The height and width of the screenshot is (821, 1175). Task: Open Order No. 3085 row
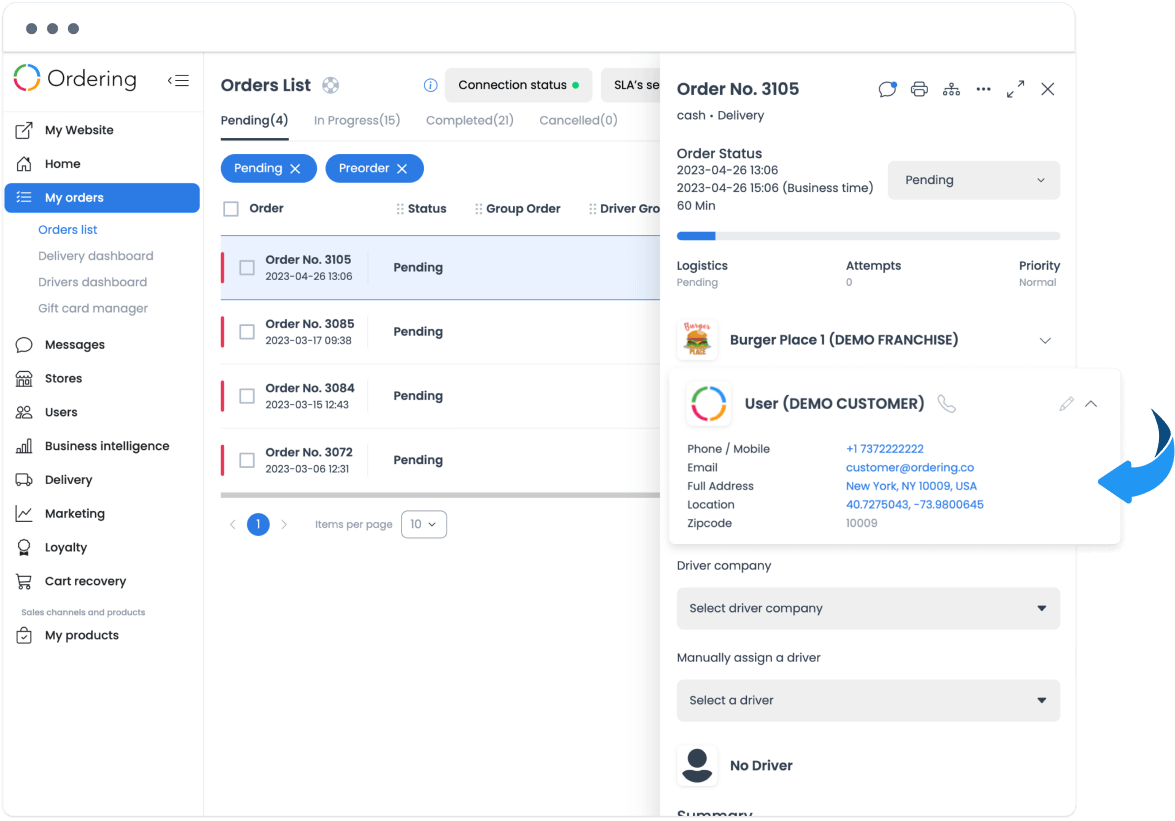pos(440,332)
